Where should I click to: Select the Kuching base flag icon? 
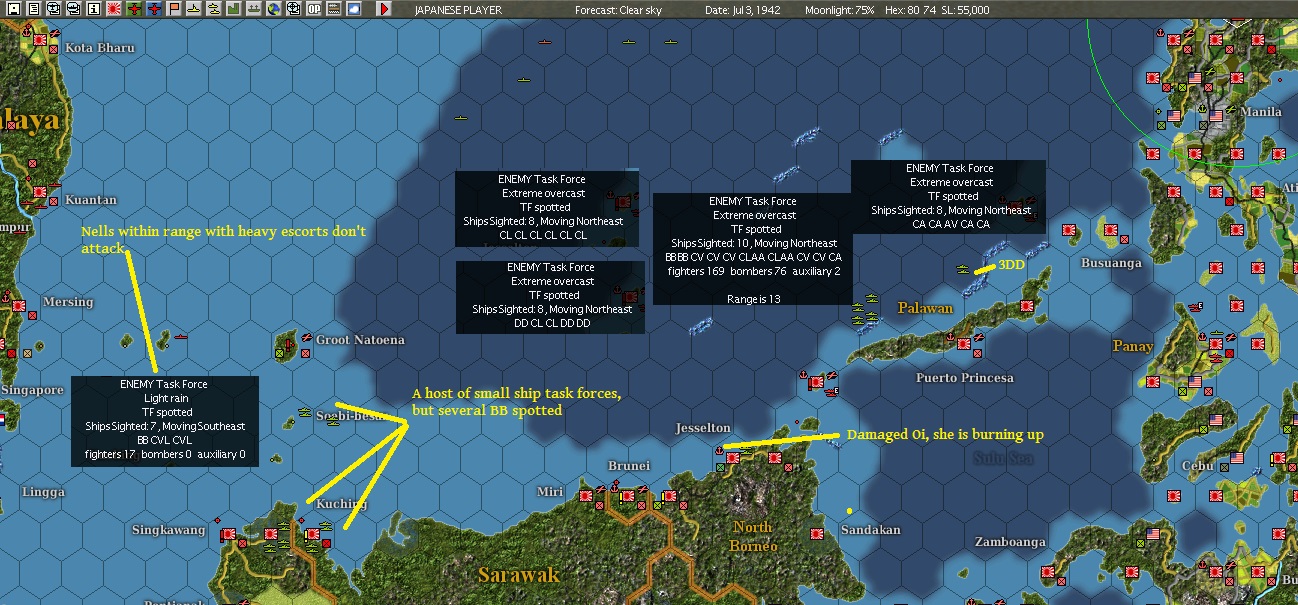(313, 534)
